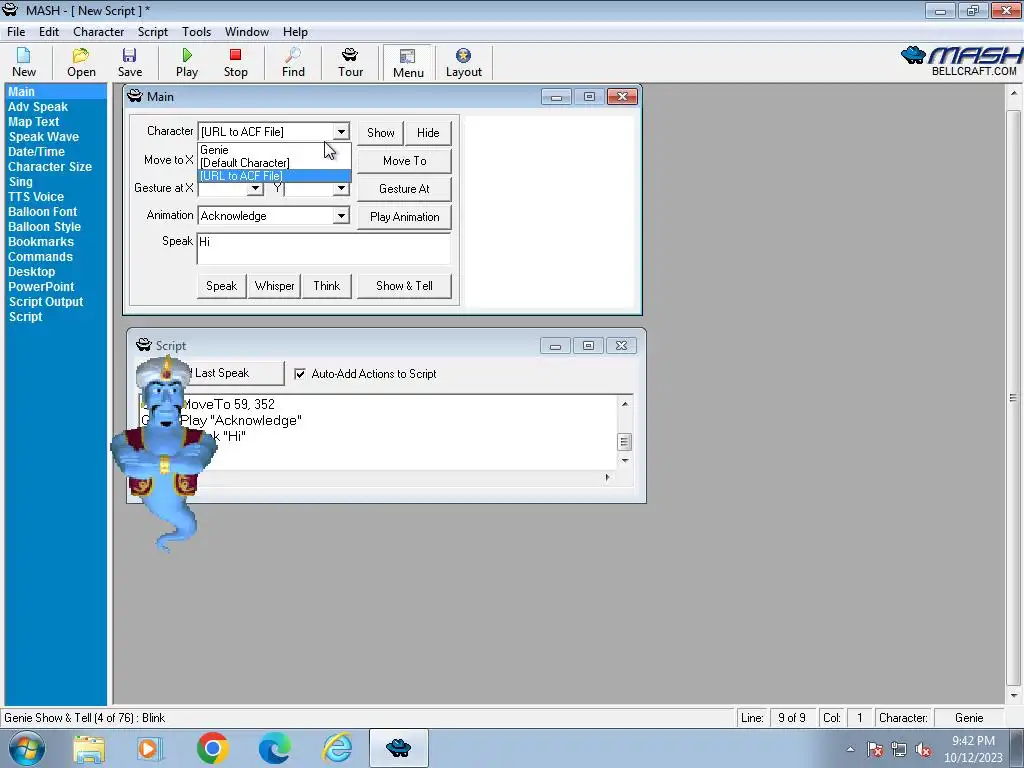Open the Script menu
The image size is (1024, 768).
(153, 31)
